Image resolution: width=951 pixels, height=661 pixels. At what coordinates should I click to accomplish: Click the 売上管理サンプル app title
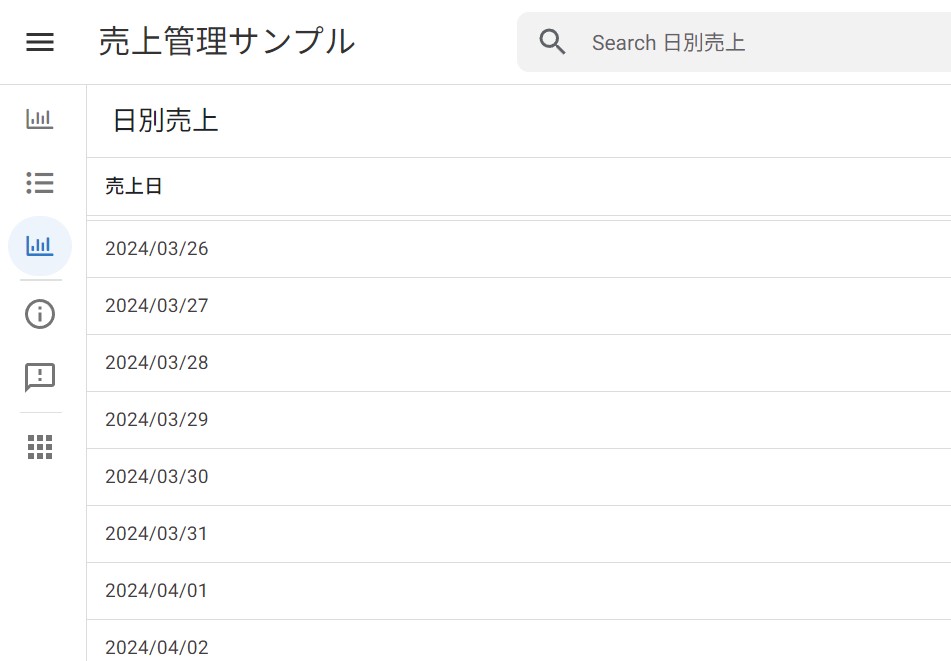tap(227, 42)
